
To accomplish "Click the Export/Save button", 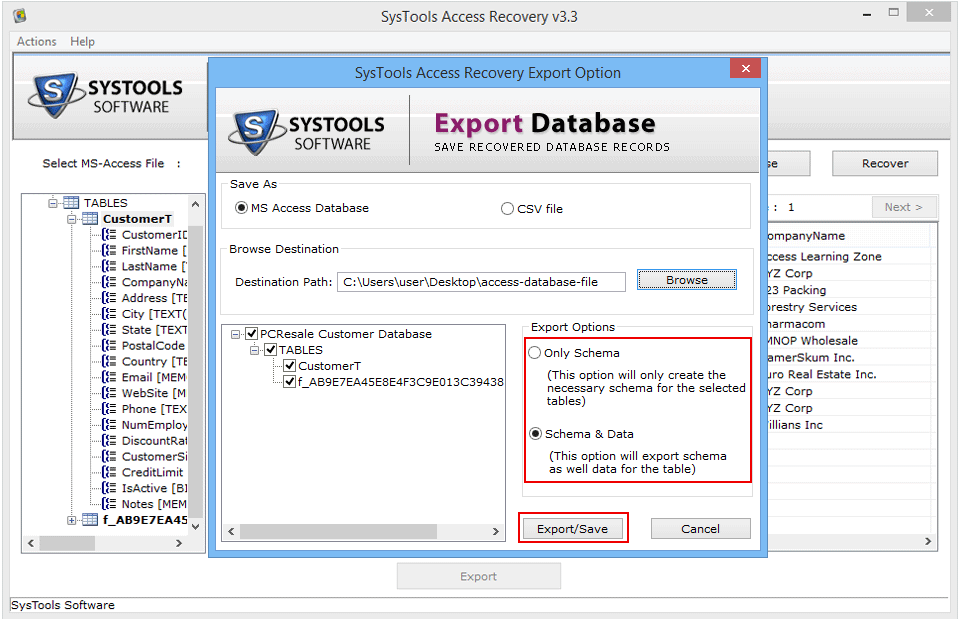I will (572, 528).
